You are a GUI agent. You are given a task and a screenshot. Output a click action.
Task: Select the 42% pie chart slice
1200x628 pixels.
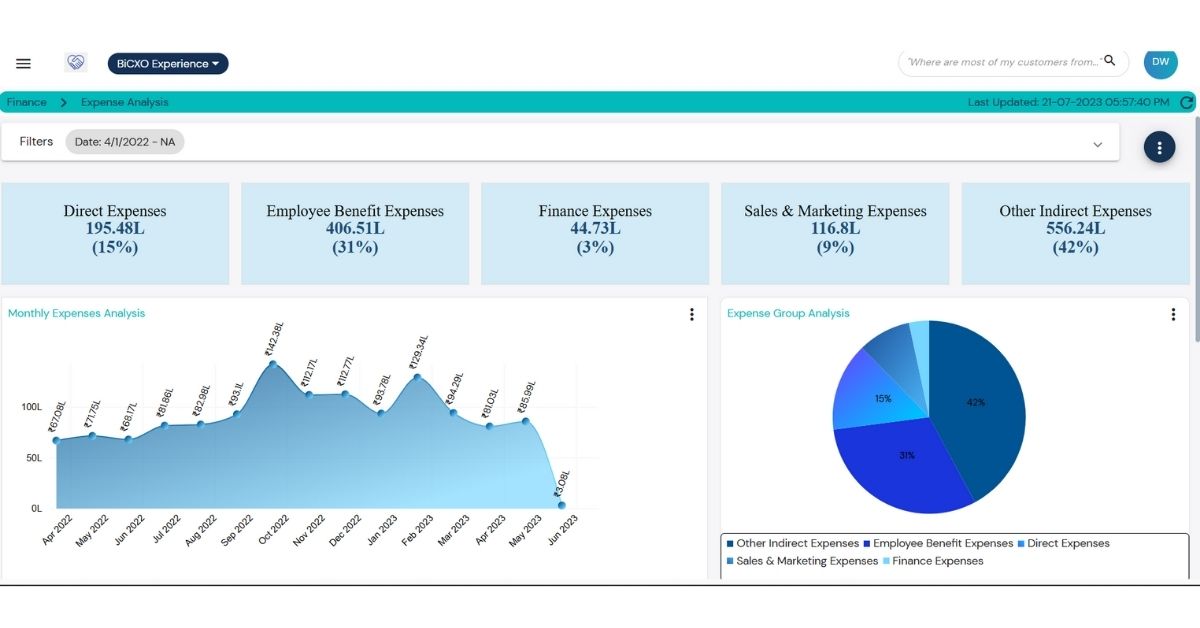975,400
